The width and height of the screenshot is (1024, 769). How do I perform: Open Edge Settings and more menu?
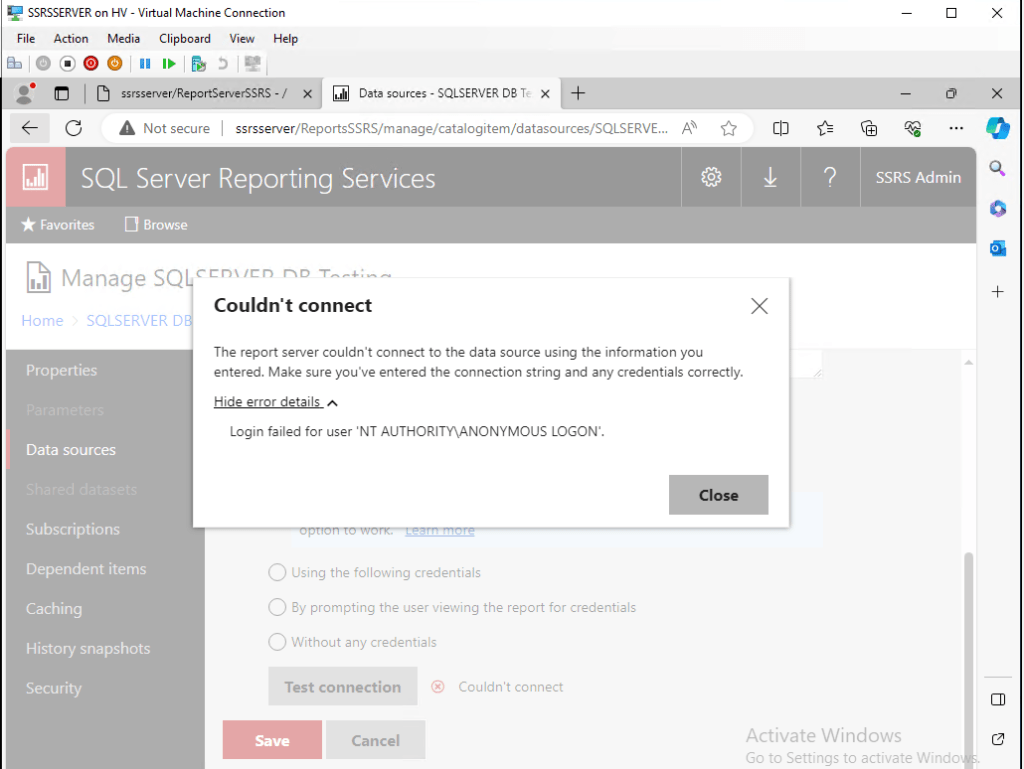click(956, 128)
